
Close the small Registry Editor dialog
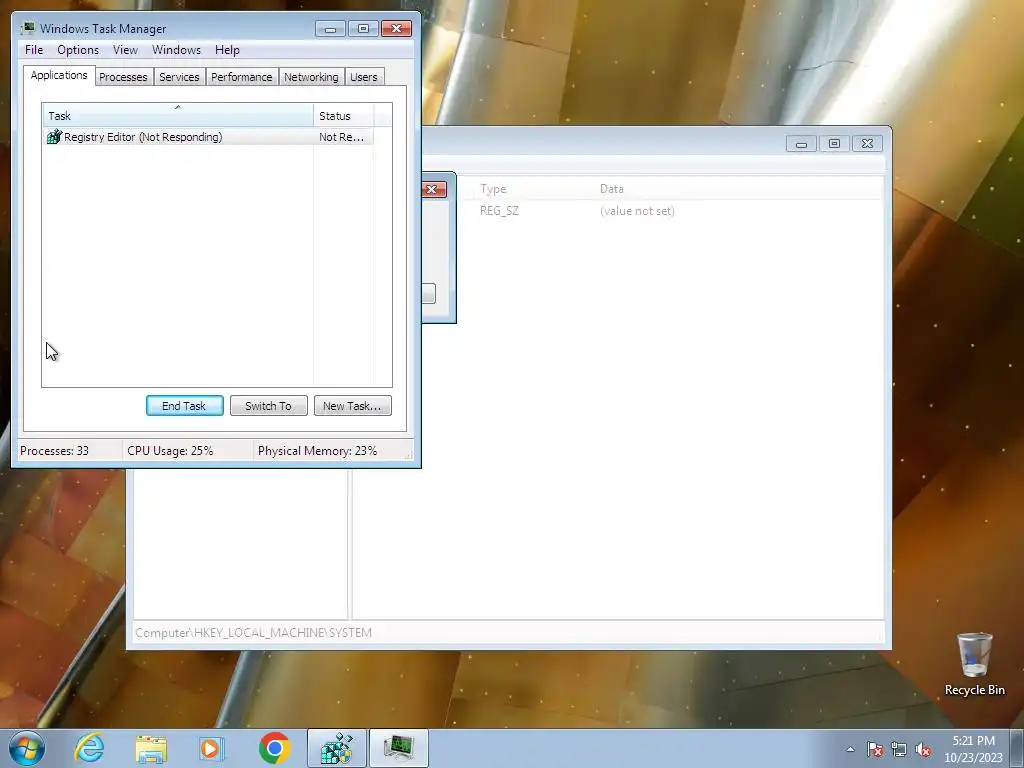coord(434,189)
